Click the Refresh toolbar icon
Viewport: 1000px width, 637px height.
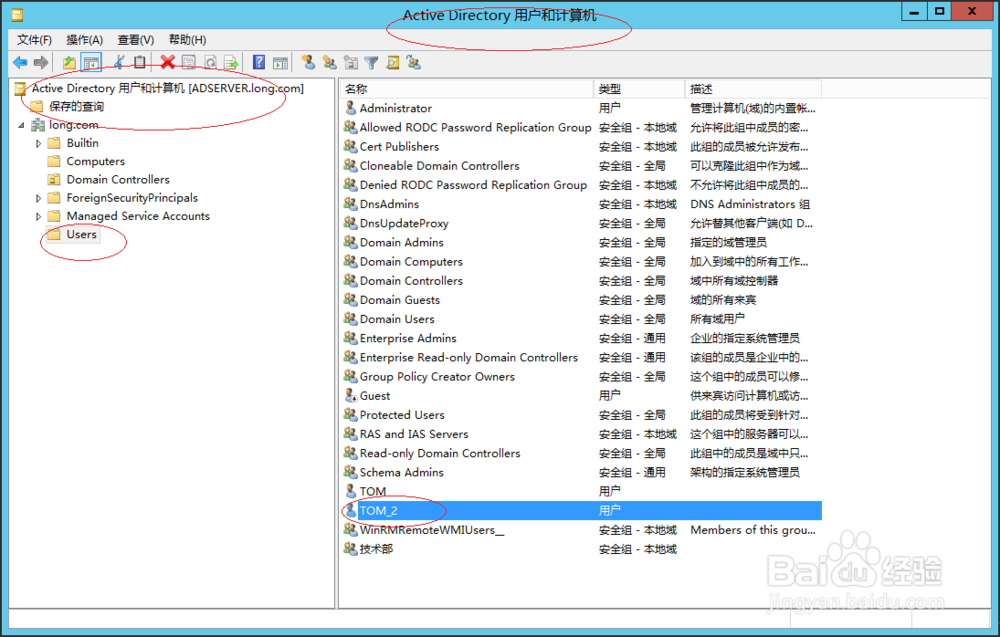(210, 62)
